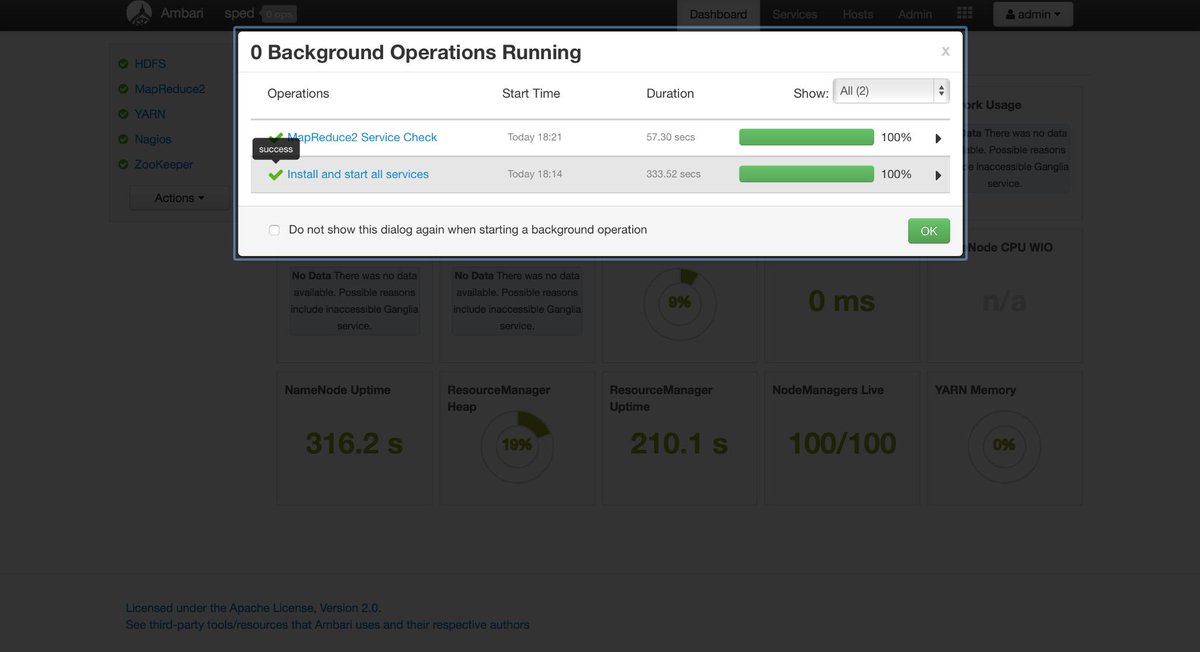Expand the MapReduce2 Service Check operation arrow
Viewport: 1200px width, 652px height.
938,138
